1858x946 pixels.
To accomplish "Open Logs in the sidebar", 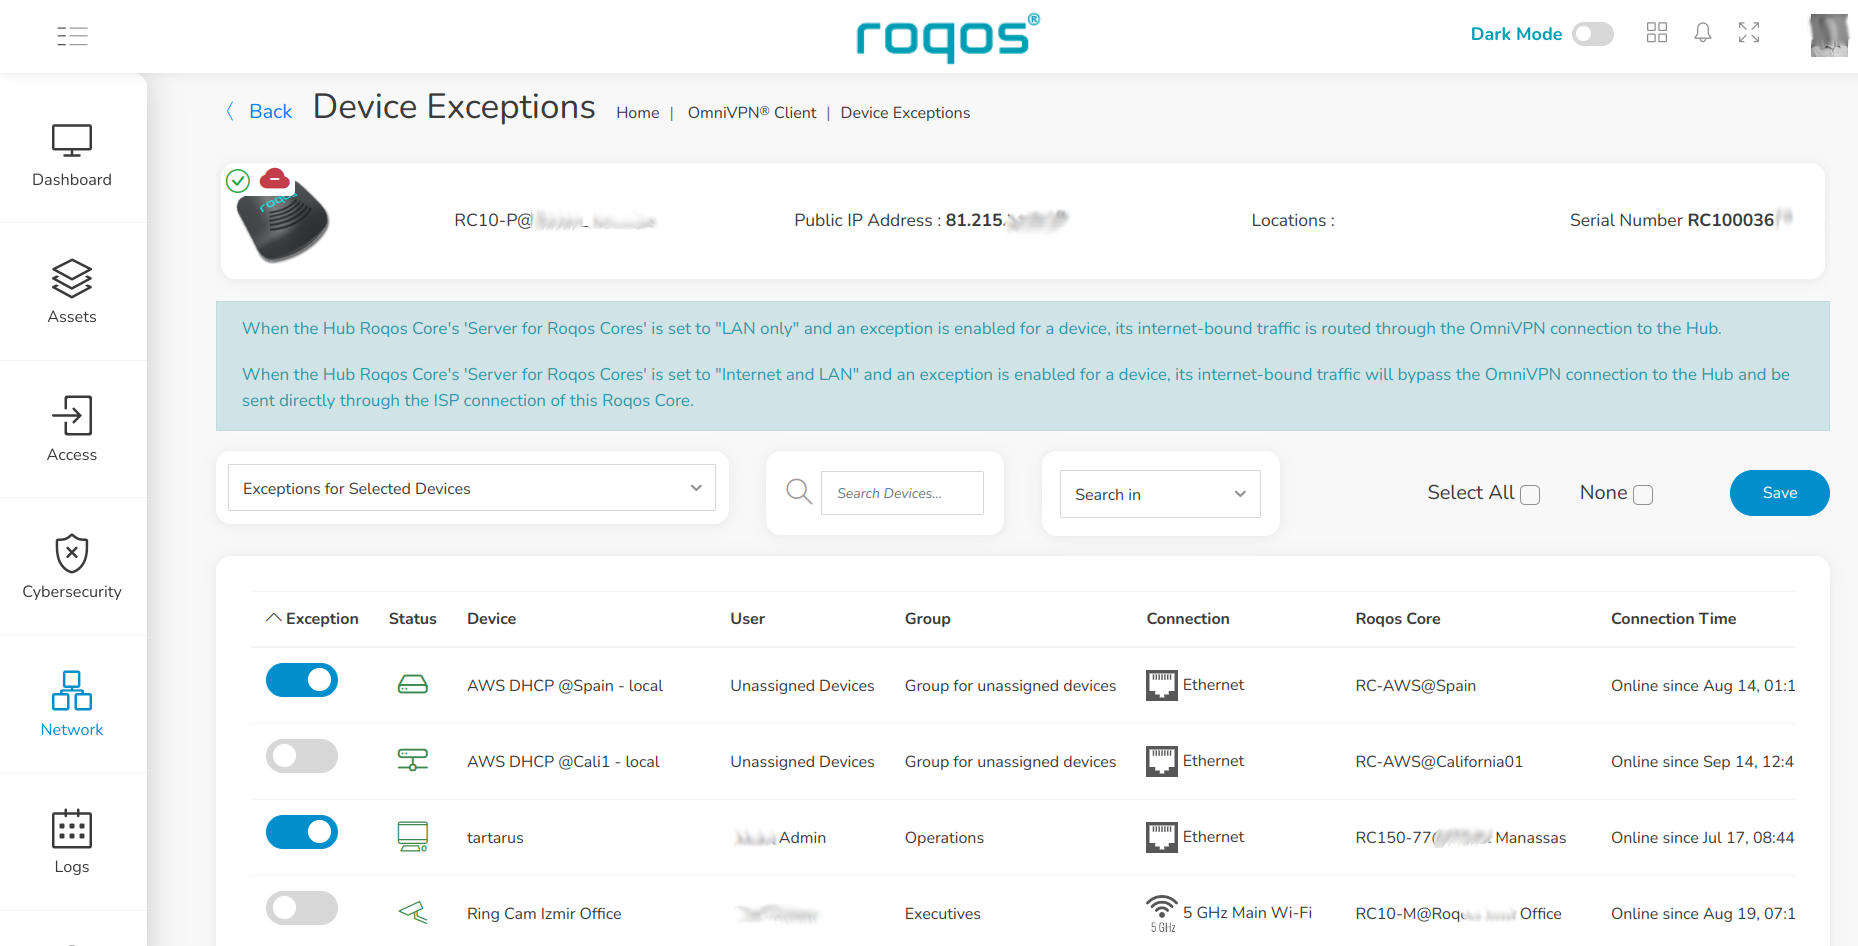I will click(72, 842).
